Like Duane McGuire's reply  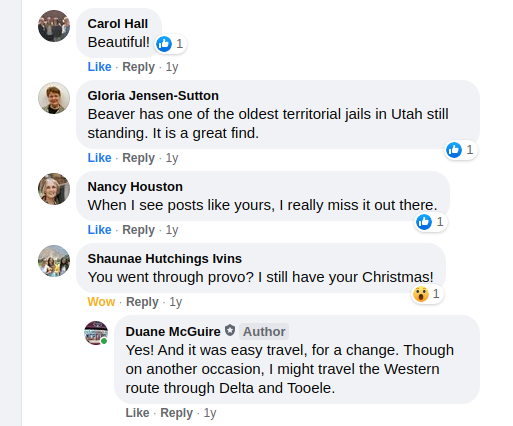tap(137, 413)
